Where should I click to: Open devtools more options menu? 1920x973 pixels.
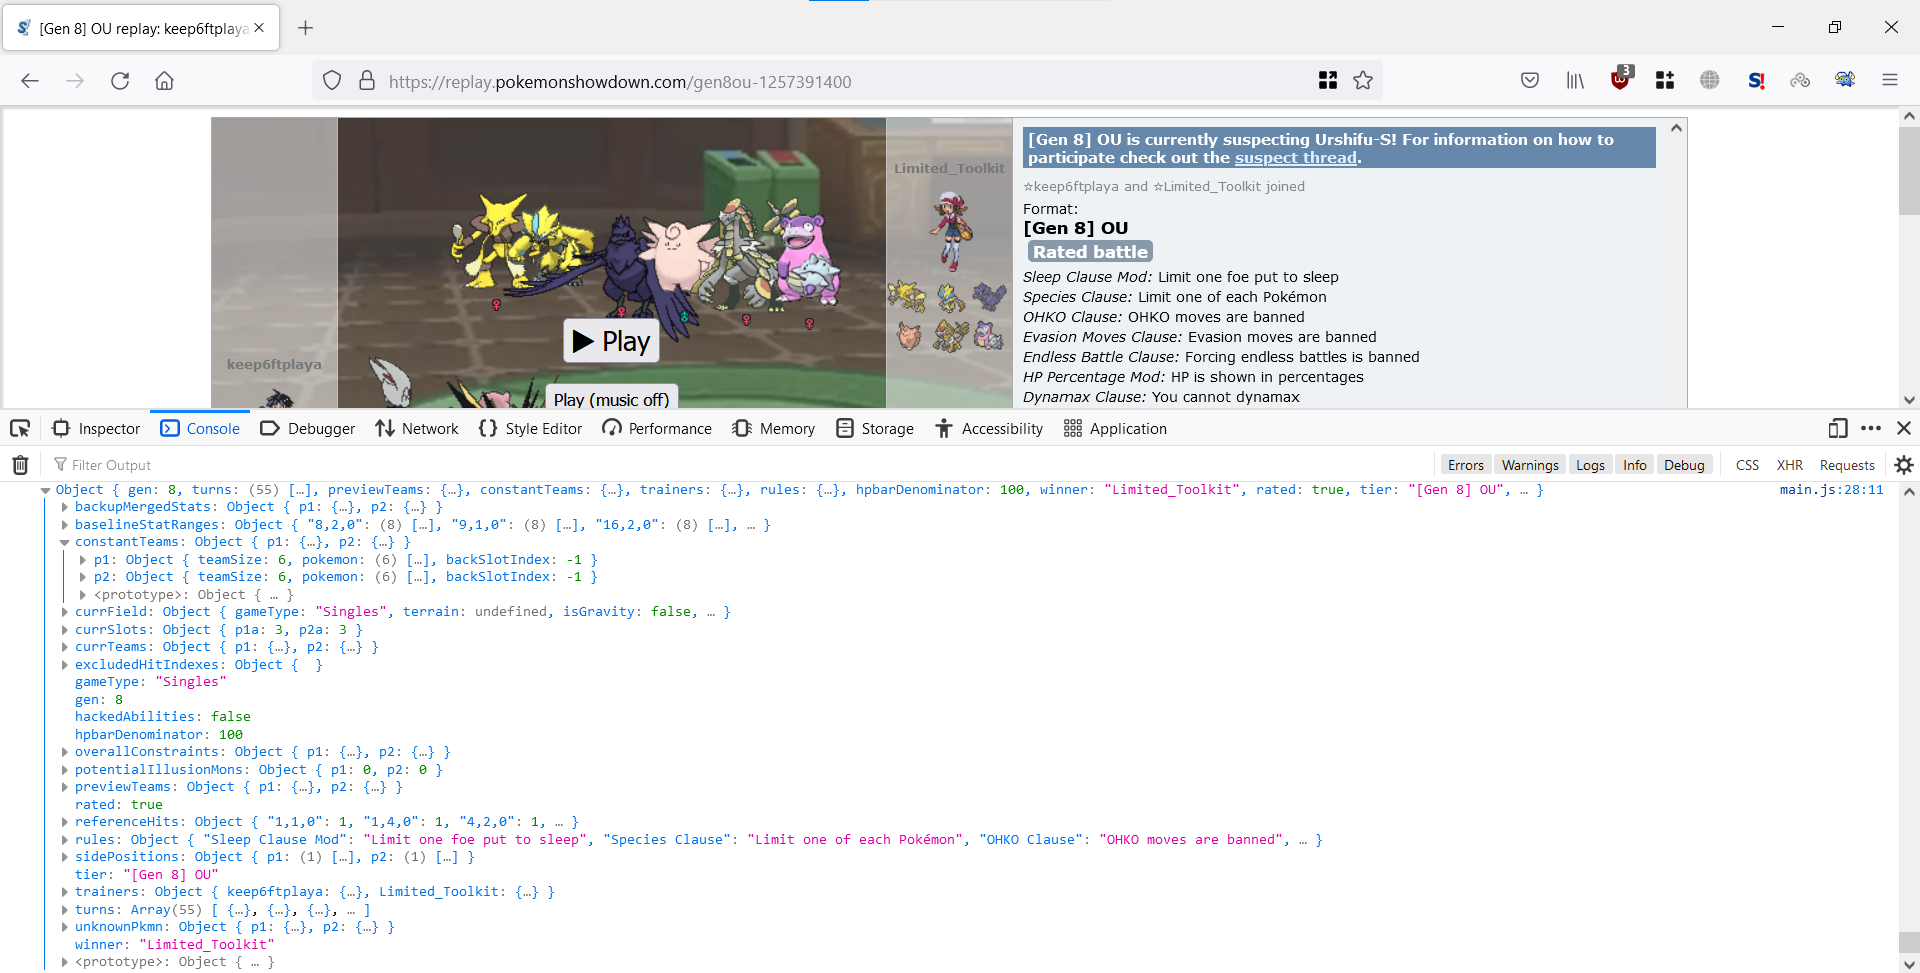click(1871, 428)
